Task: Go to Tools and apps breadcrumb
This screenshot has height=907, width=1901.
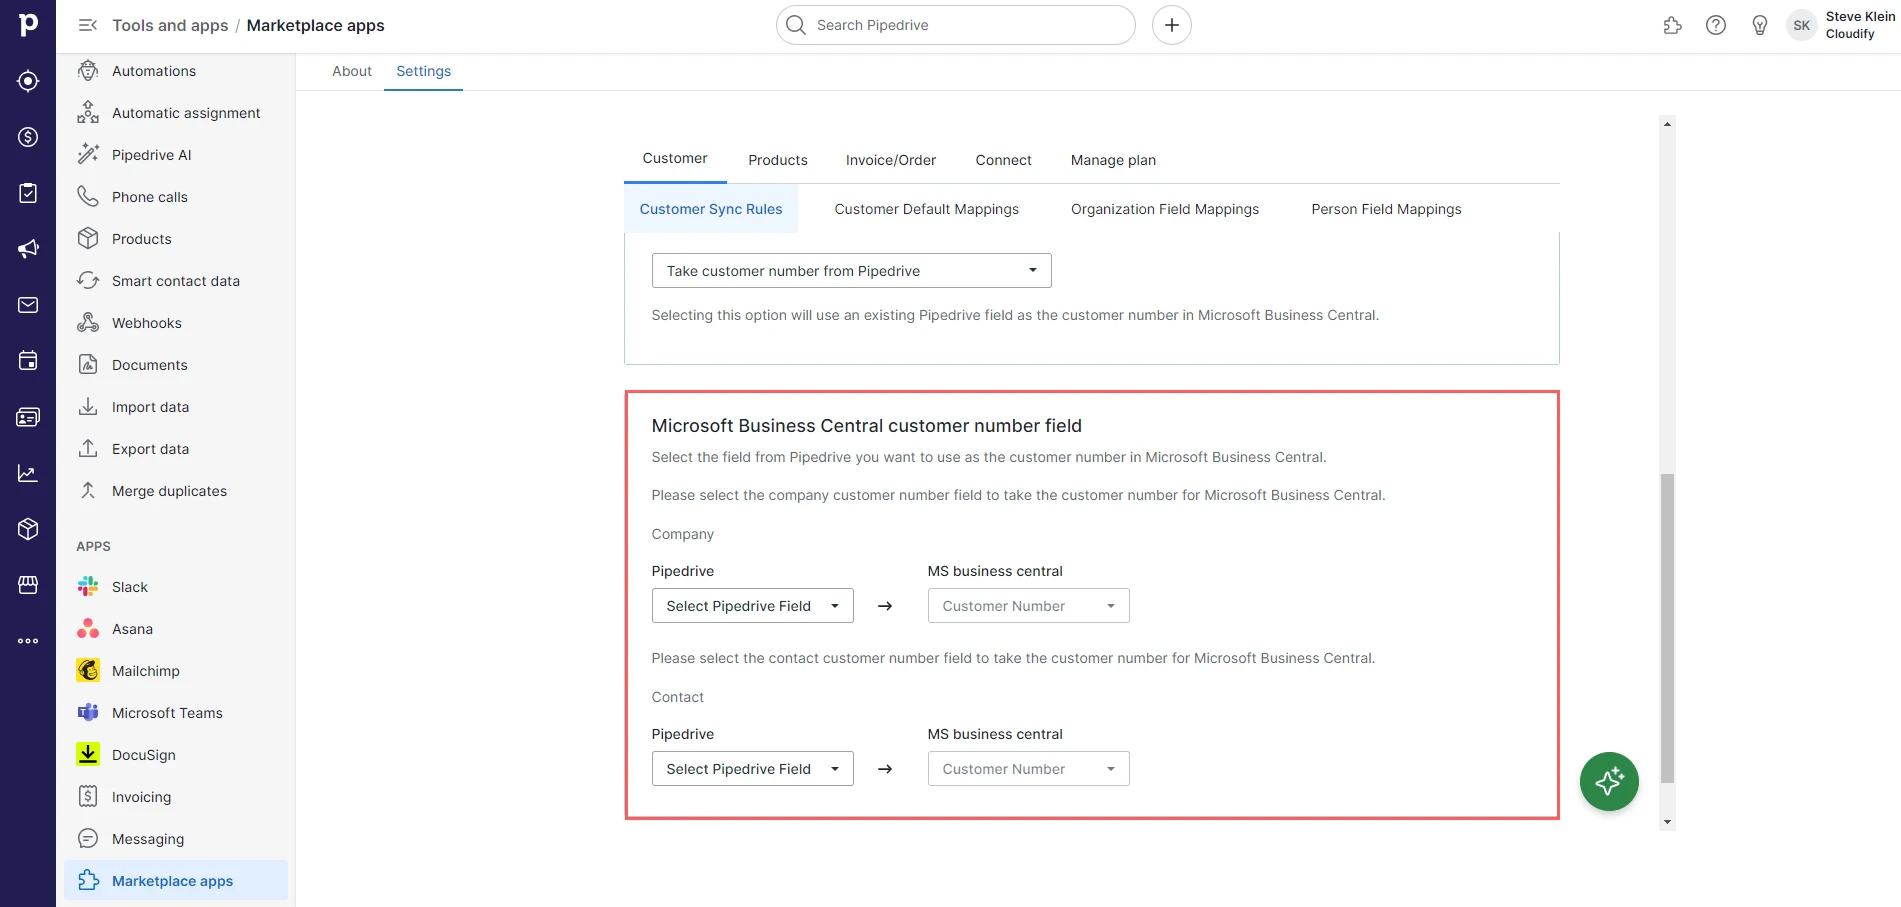Action: pos(170,25)
